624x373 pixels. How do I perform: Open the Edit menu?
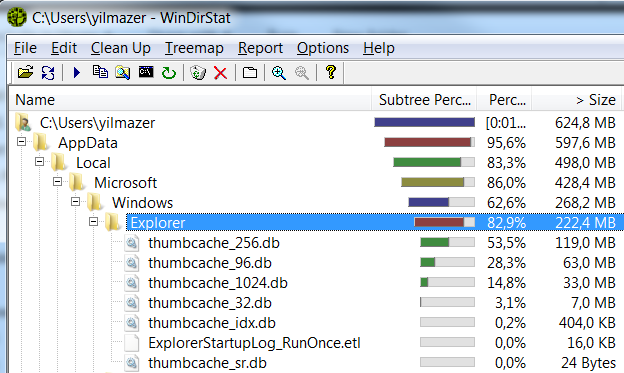click(x=64, y=48)
